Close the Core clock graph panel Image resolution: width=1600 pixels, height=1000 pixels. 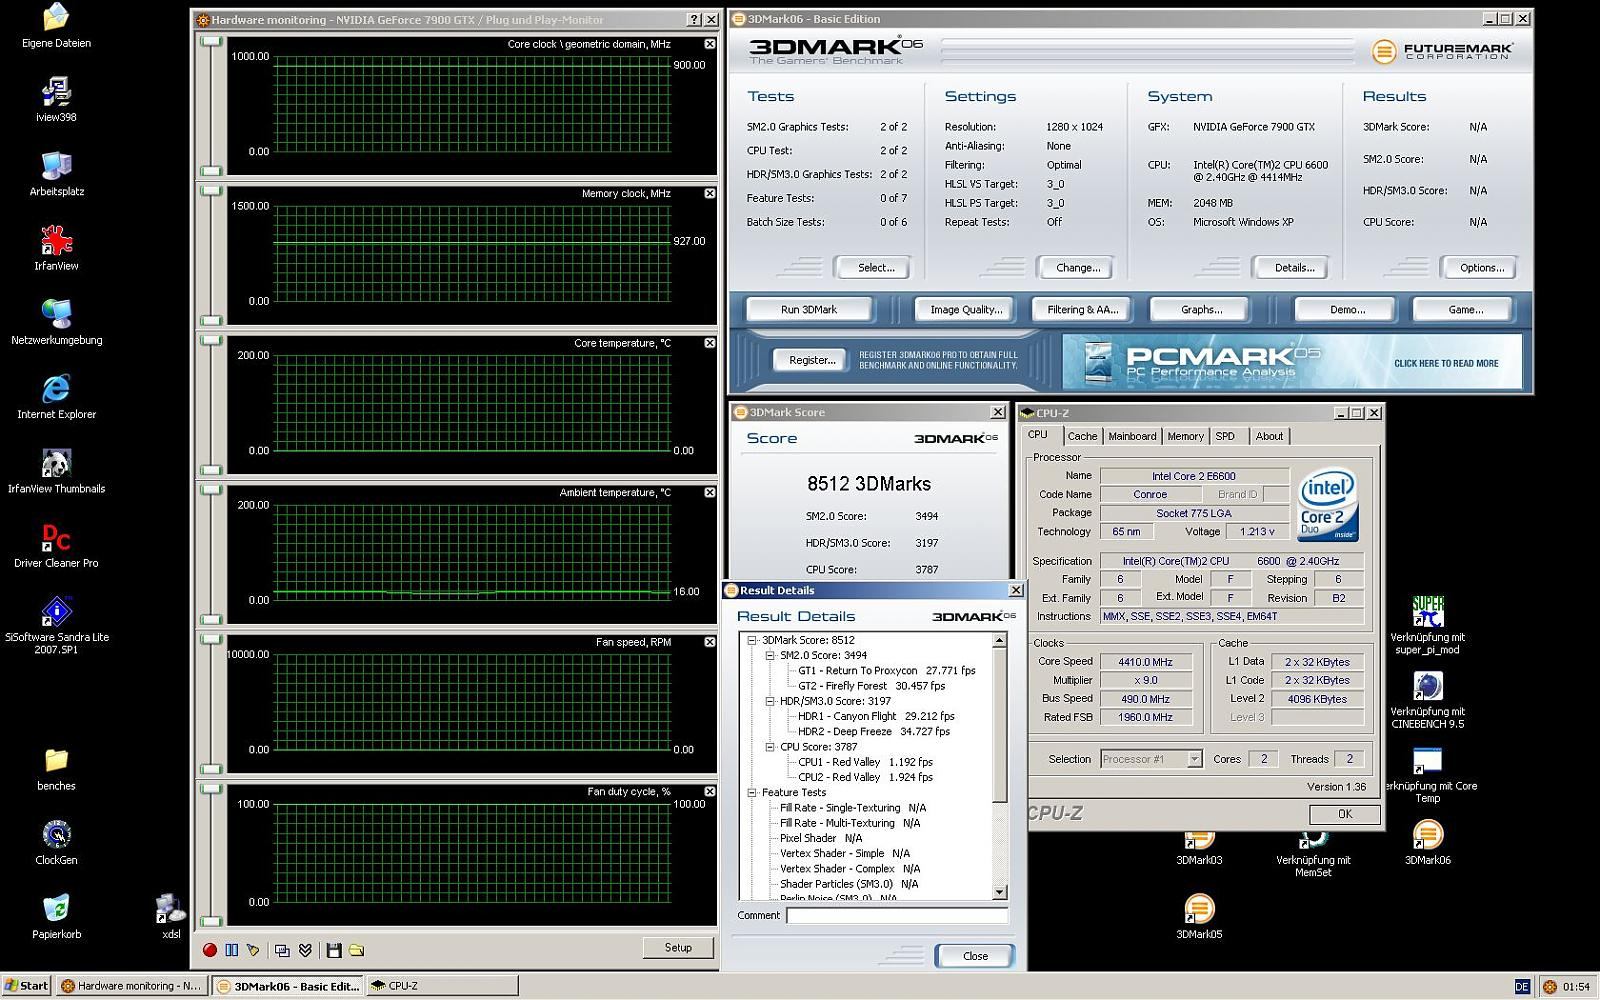pos(709,44)
